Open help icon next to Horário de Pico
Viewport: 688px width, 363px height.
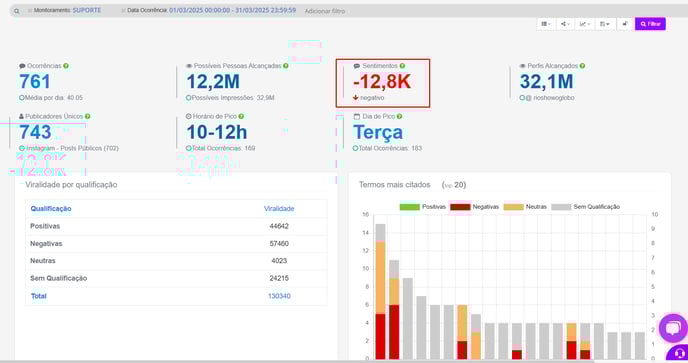[241, 116]
